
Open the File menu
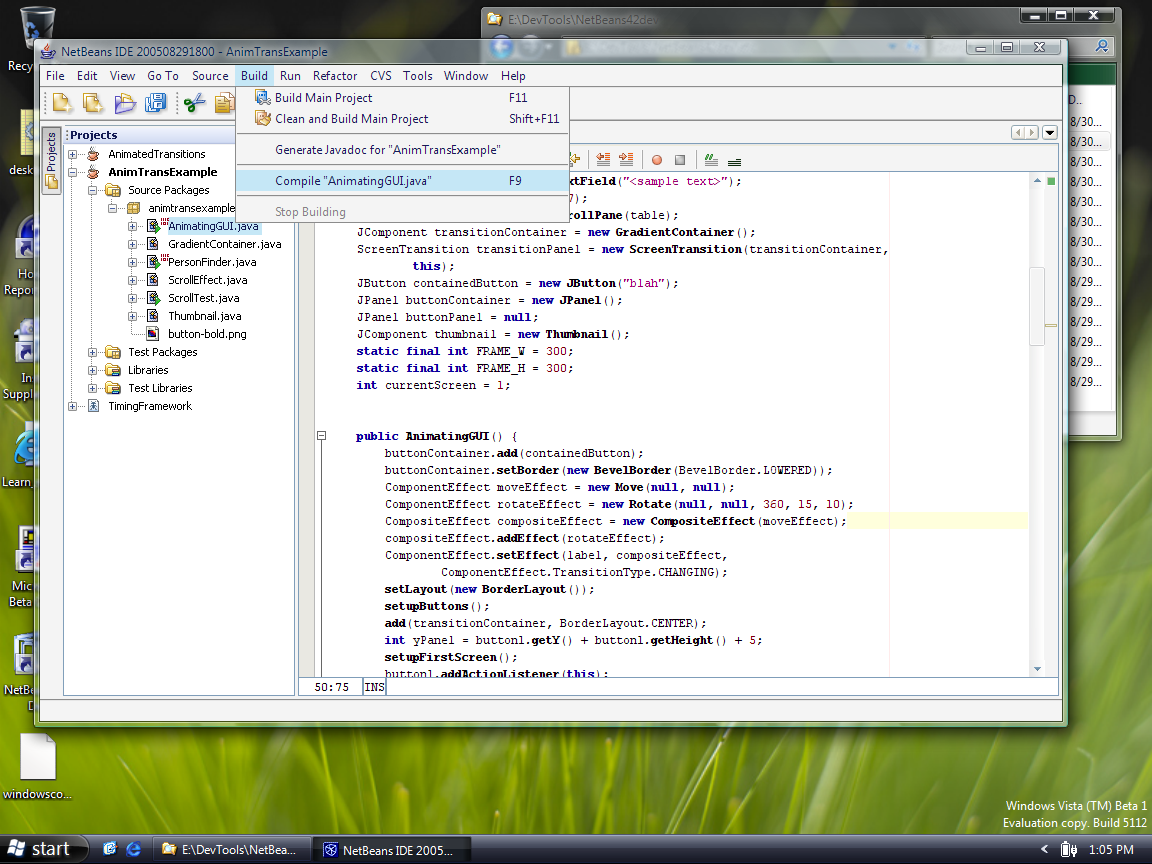coord(55,76)
